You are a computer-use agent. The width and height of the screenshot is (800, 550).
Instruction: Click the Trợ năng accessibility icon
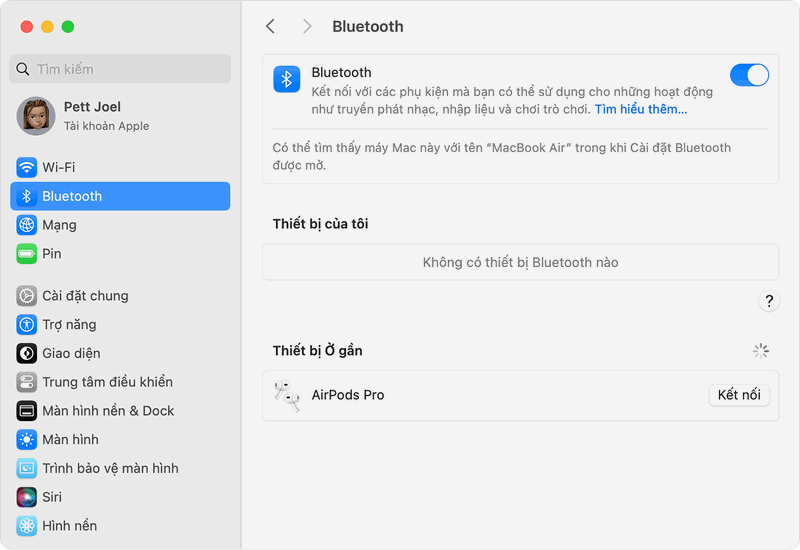coord(27,324)
